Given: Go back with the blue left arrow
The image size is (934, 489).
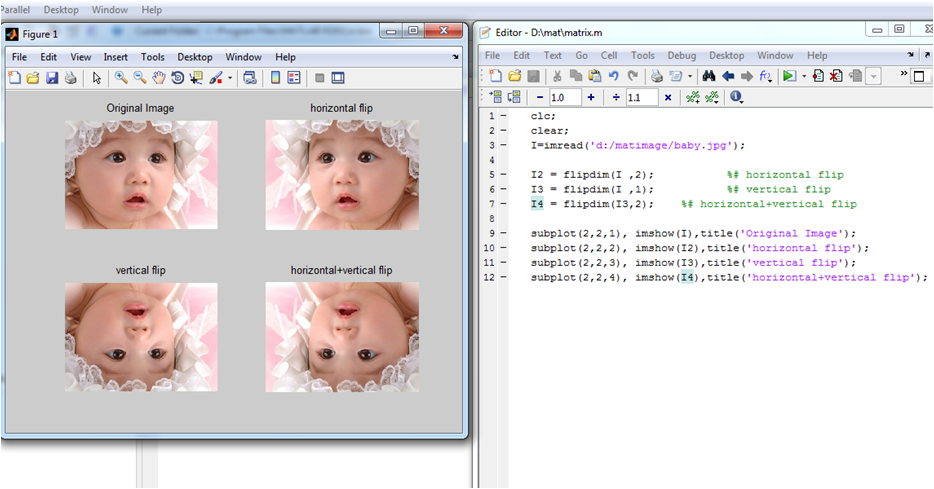Looking at the screenshot, I should pos(728,76).
